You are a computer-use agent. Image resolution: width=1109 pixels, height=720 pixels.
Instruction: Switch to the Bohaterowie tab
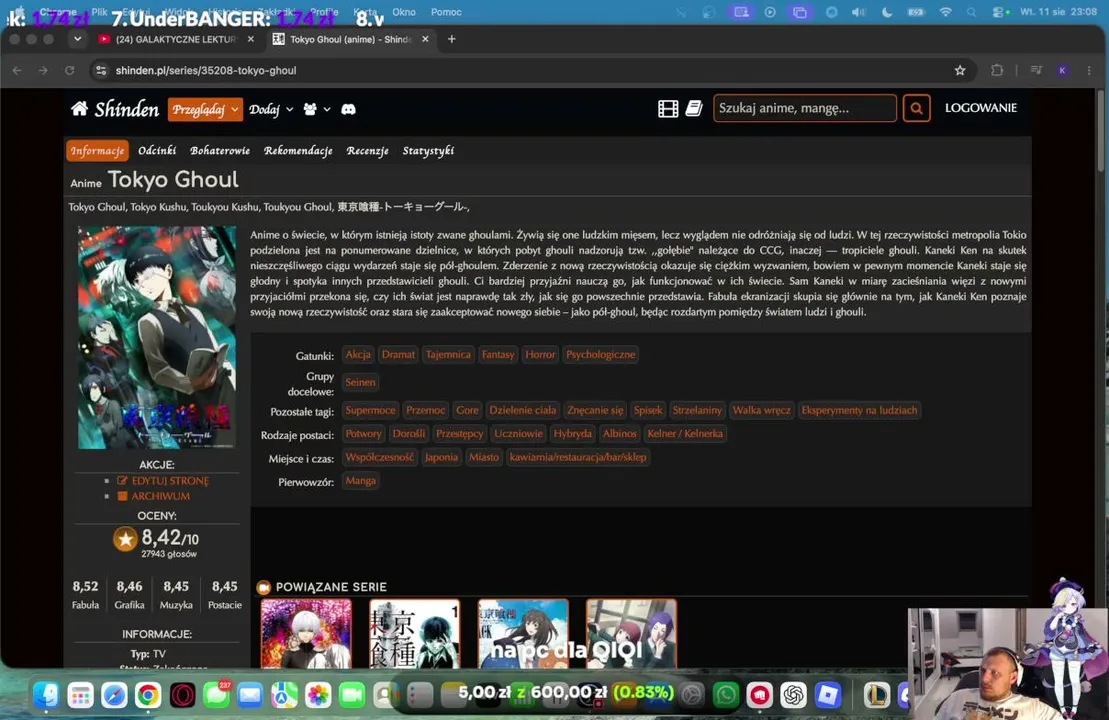[220, 151]
